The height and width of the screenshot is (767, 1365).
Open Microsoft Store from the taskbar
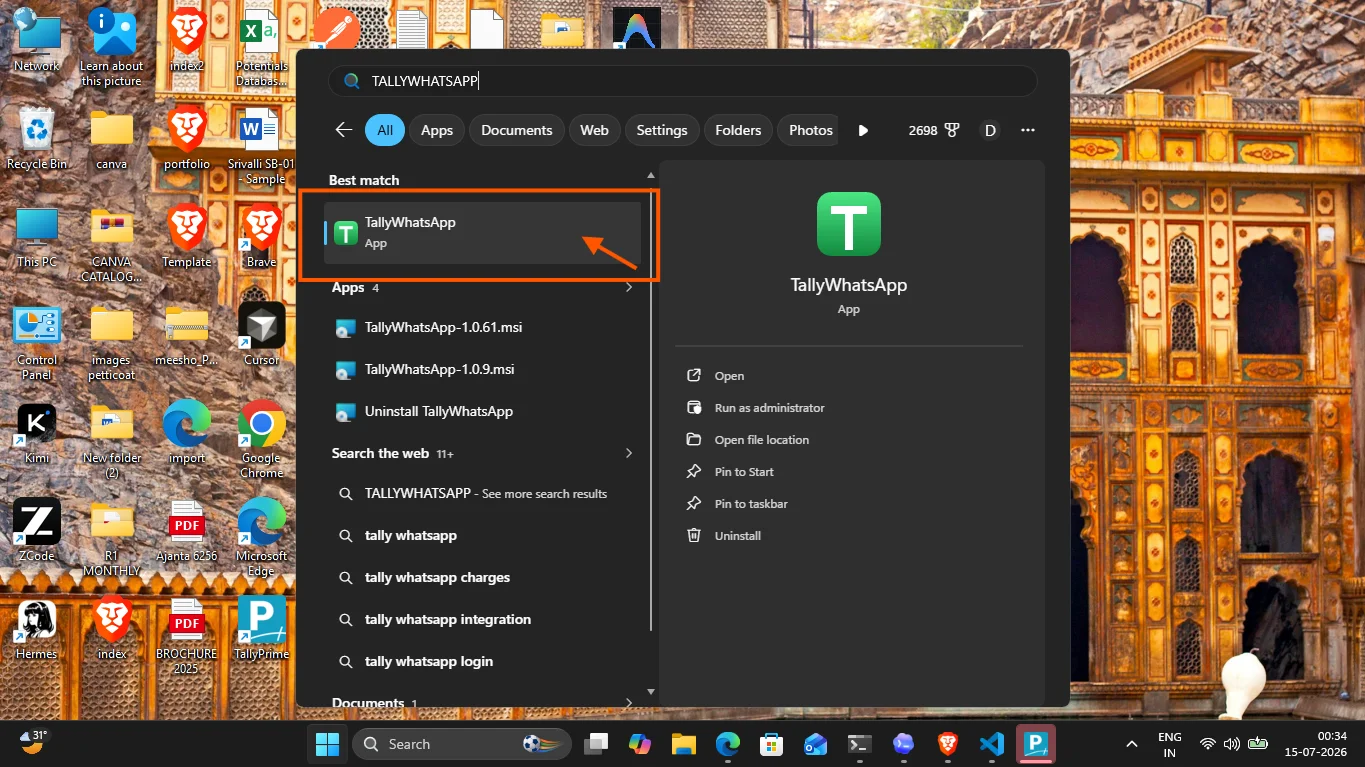tap(771, 744)
